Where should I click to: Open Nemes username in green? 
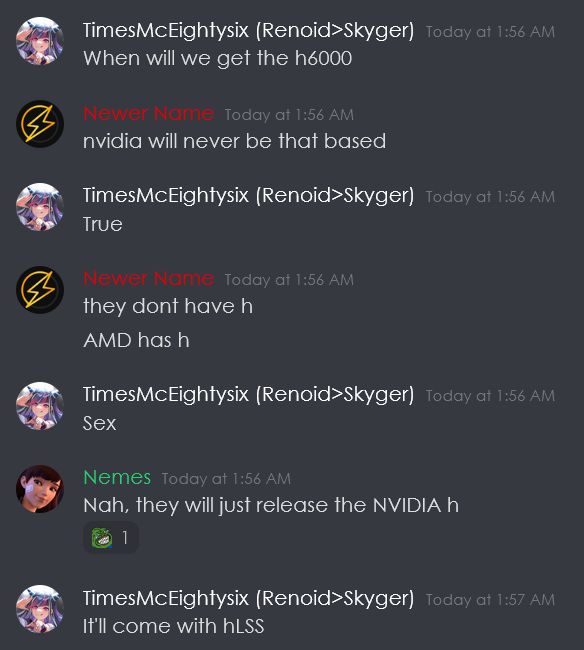[x=117, y=478]
